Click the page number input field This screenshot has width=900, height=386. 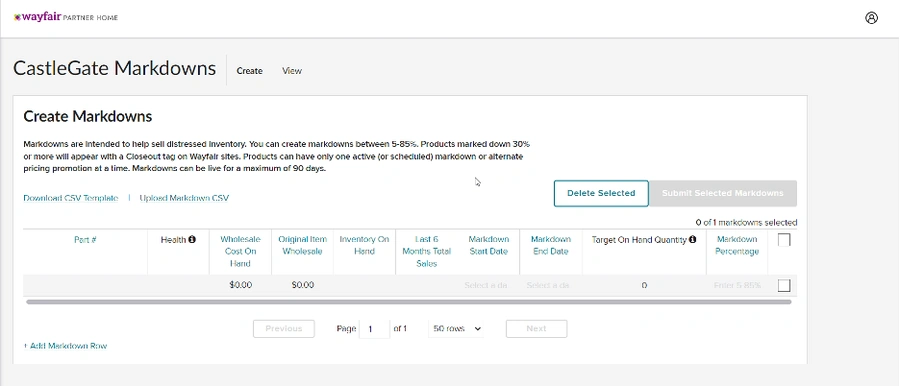click(x=374, y=329)
